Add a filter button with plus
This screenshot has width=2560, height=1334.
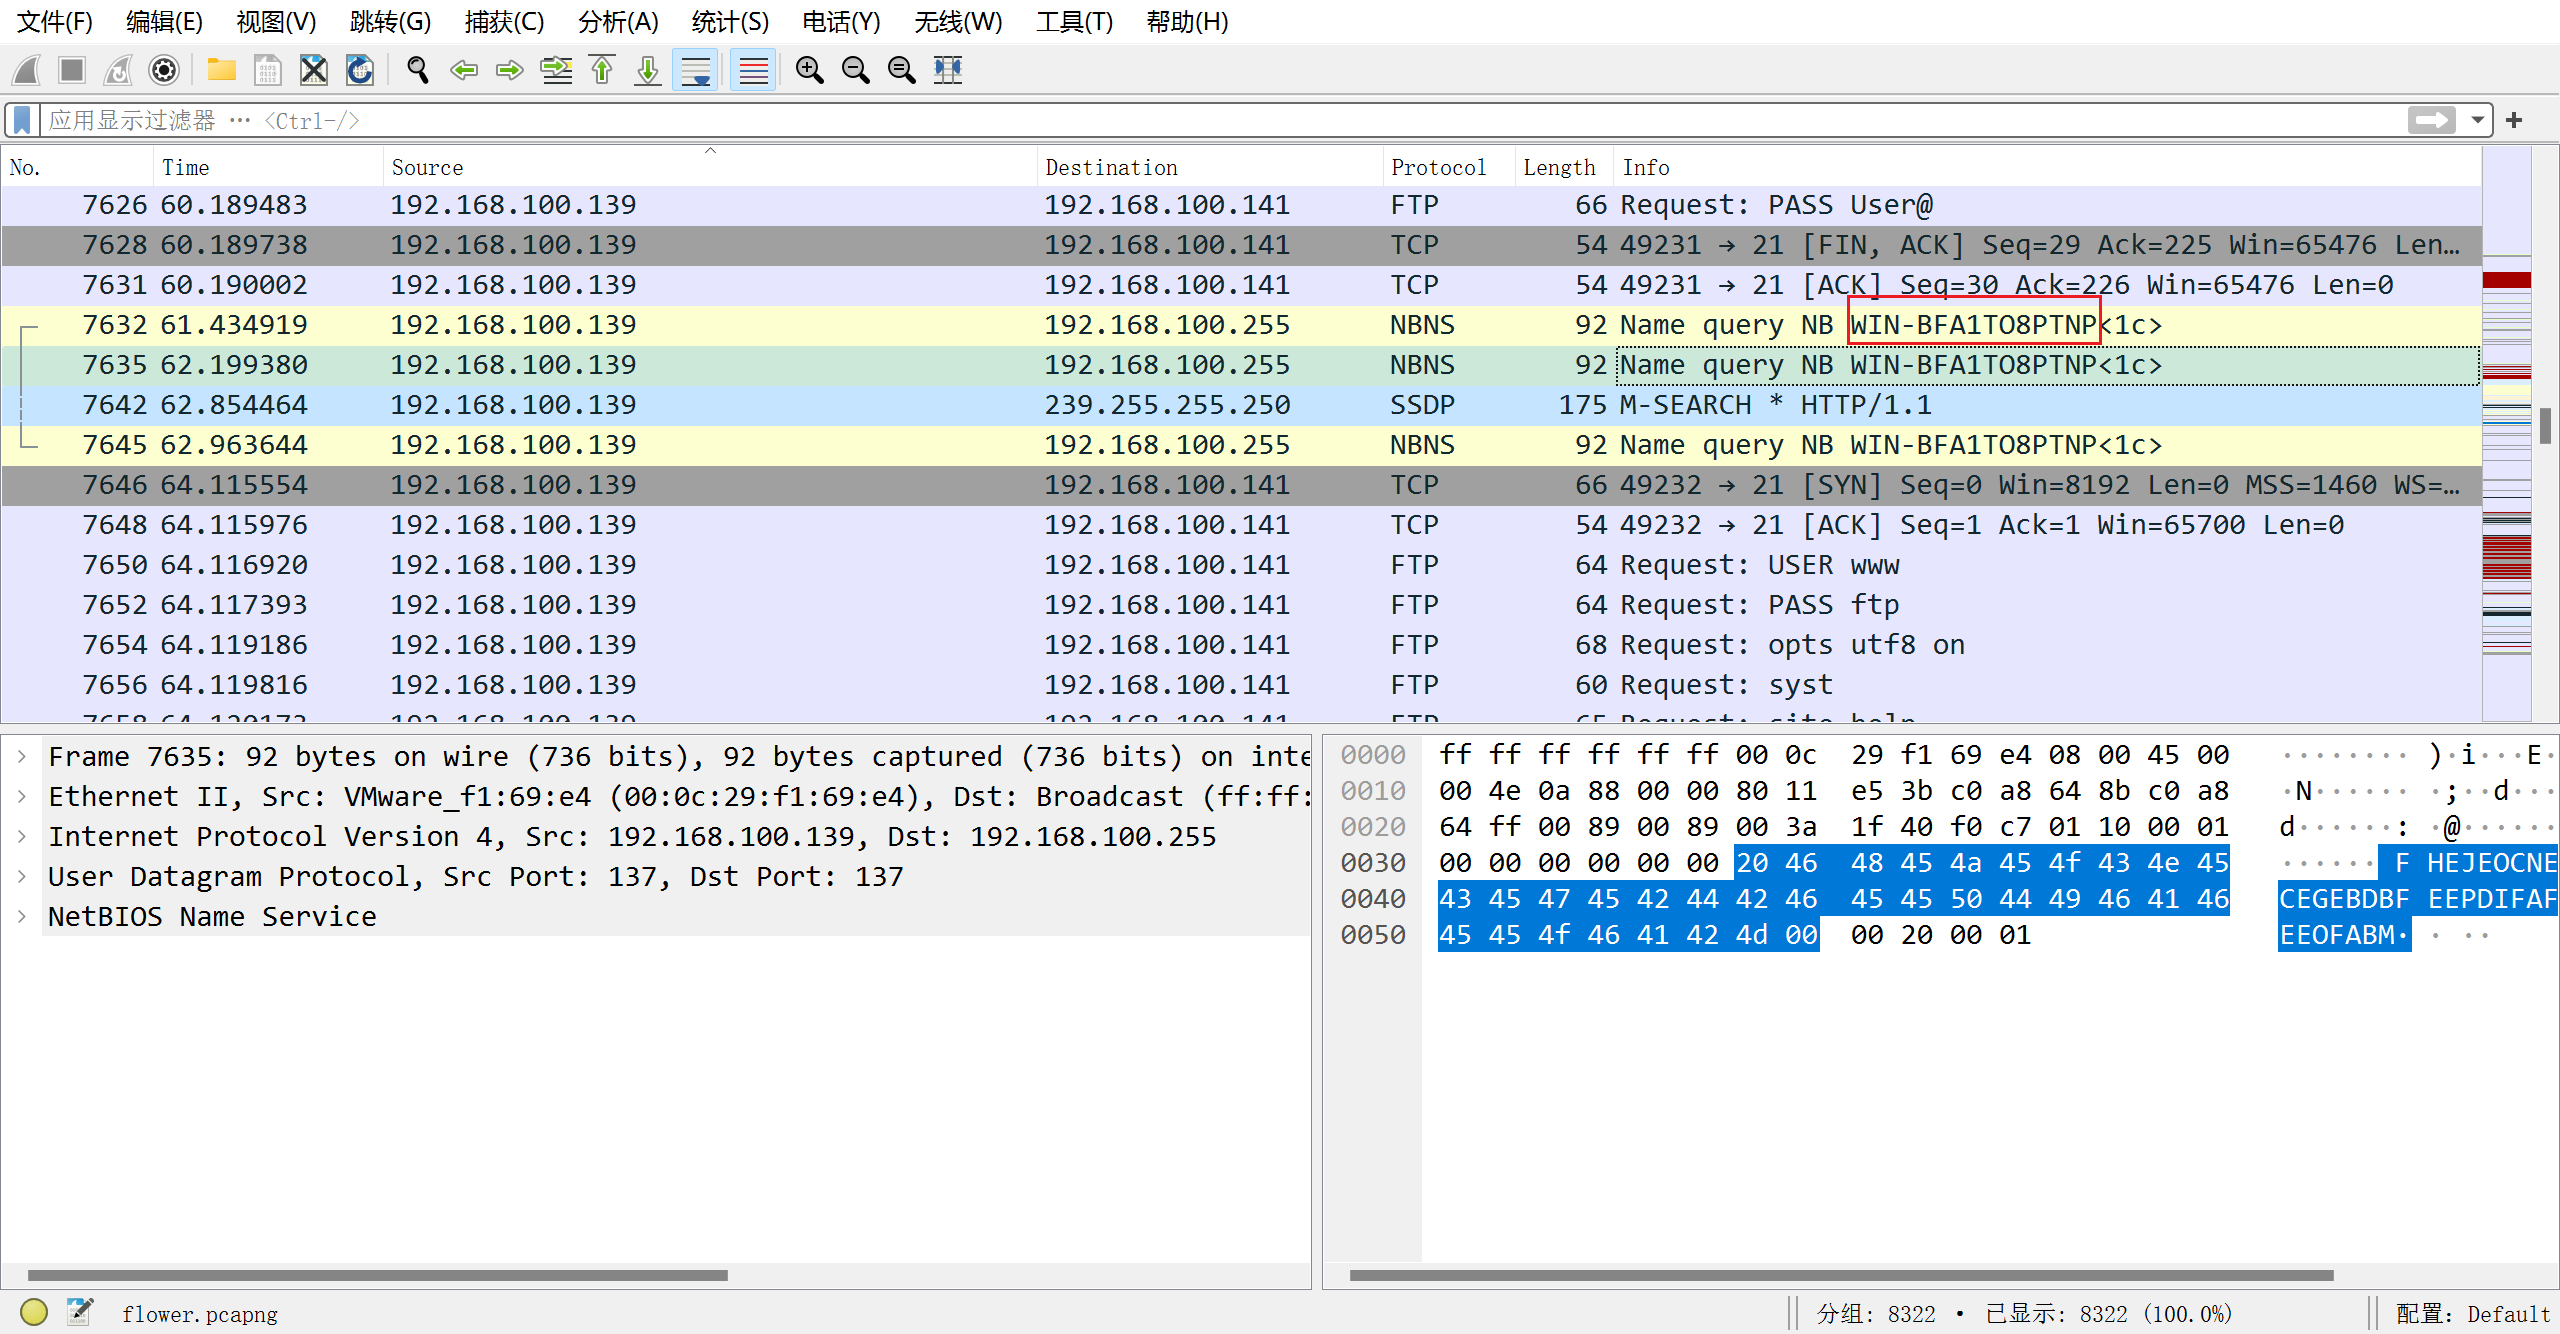(x=2514, y=120)
